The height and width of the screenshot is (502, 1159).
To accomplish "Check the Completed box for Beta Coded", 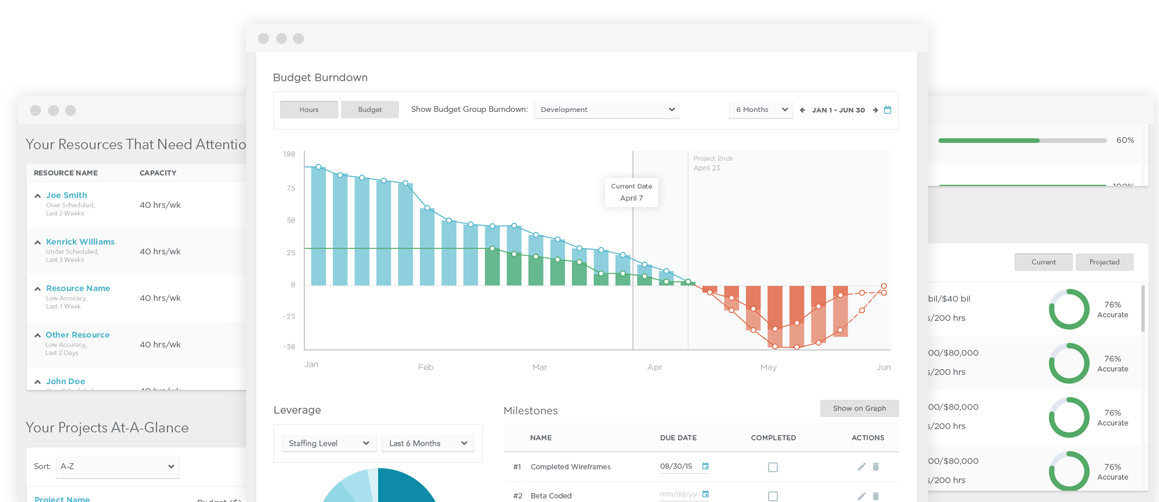I will pos(772,496).
